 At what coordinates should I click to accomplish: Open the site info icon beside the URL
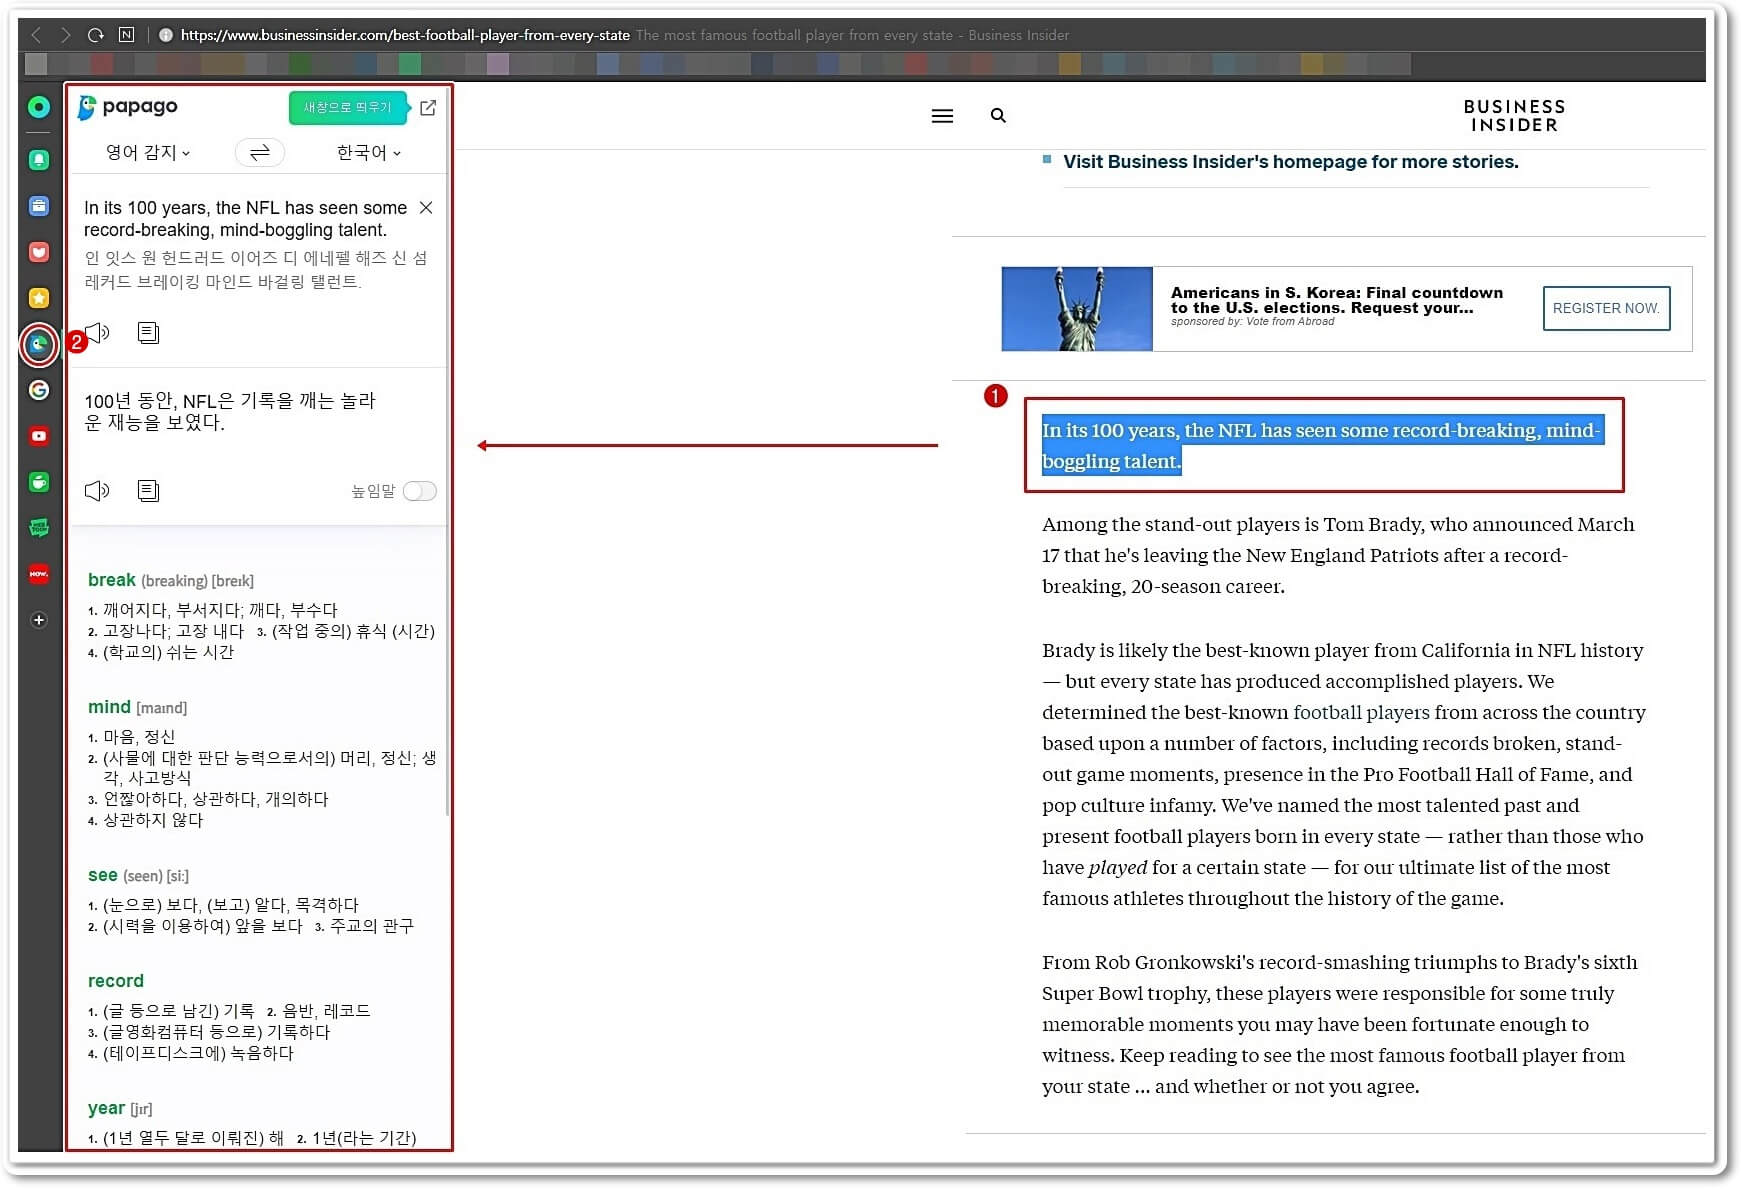click(166, 35)
